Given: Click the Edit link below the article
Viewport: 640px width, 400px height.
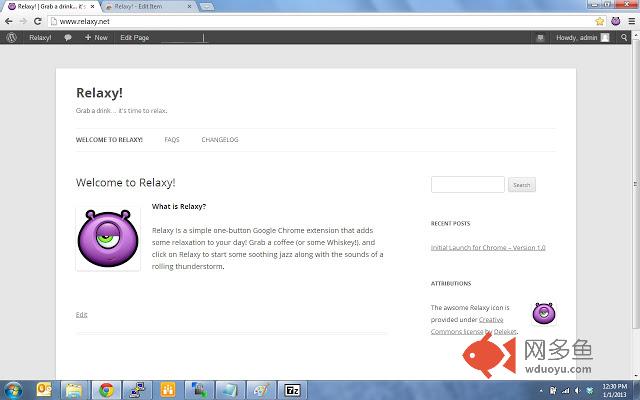Looking at the screenshot, I should (82, 314).
